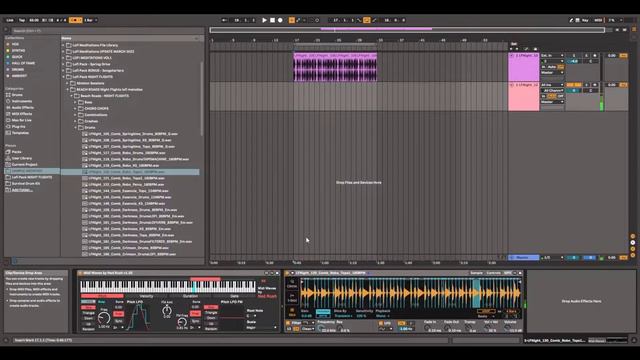Collapse the Drums folder

pyautogui.click(x=76, y=127)
